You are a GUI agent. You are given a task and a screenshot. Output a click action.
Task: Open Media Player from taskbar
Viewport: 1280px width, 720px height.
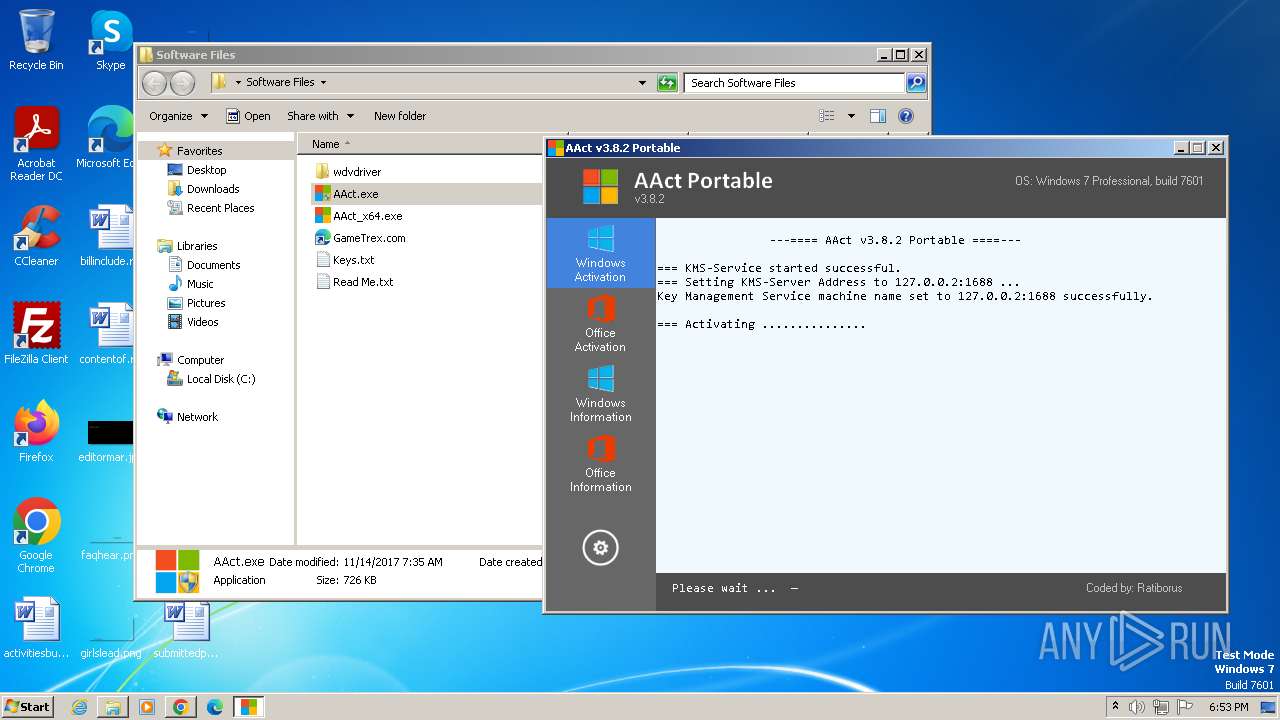[x=147, y=707]
